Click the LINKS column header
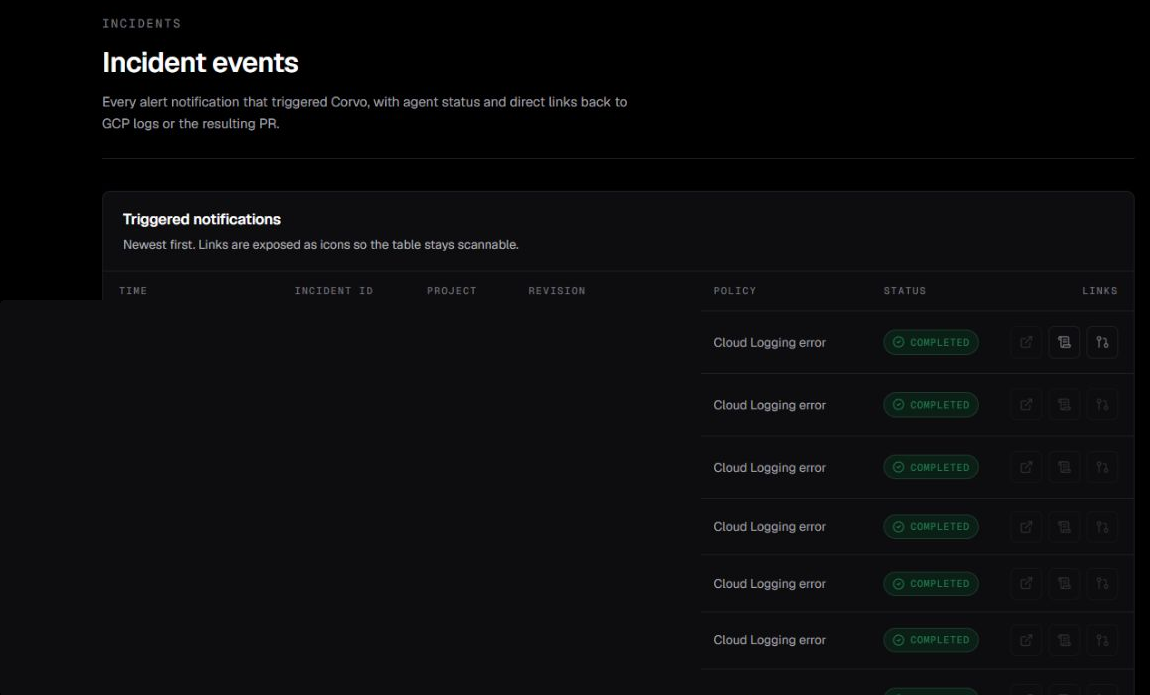 tap(1099, 291)
